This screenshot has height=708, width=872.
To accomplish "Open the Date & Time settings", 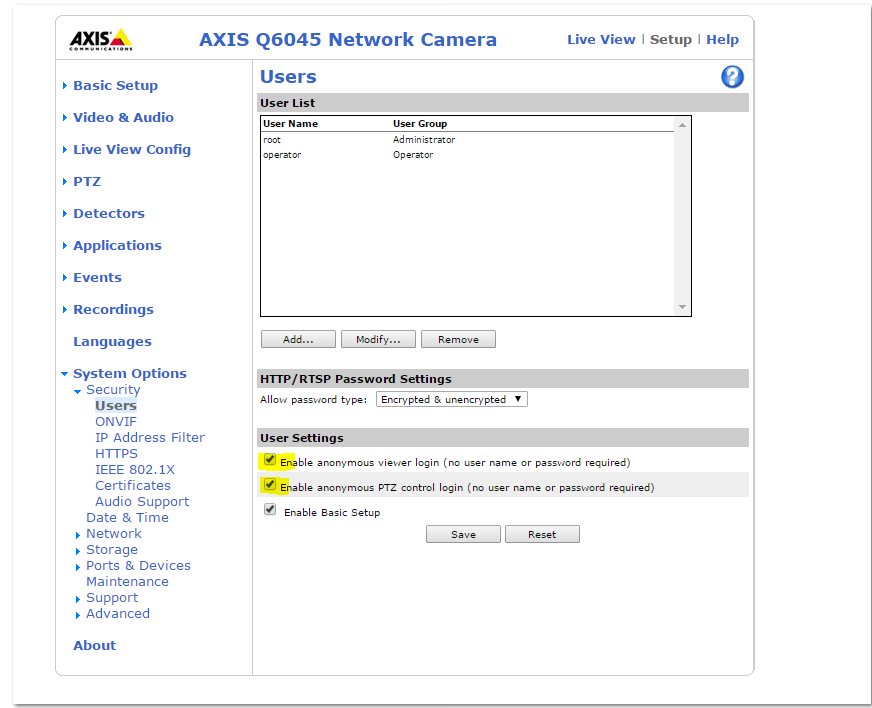I will 127,517.
